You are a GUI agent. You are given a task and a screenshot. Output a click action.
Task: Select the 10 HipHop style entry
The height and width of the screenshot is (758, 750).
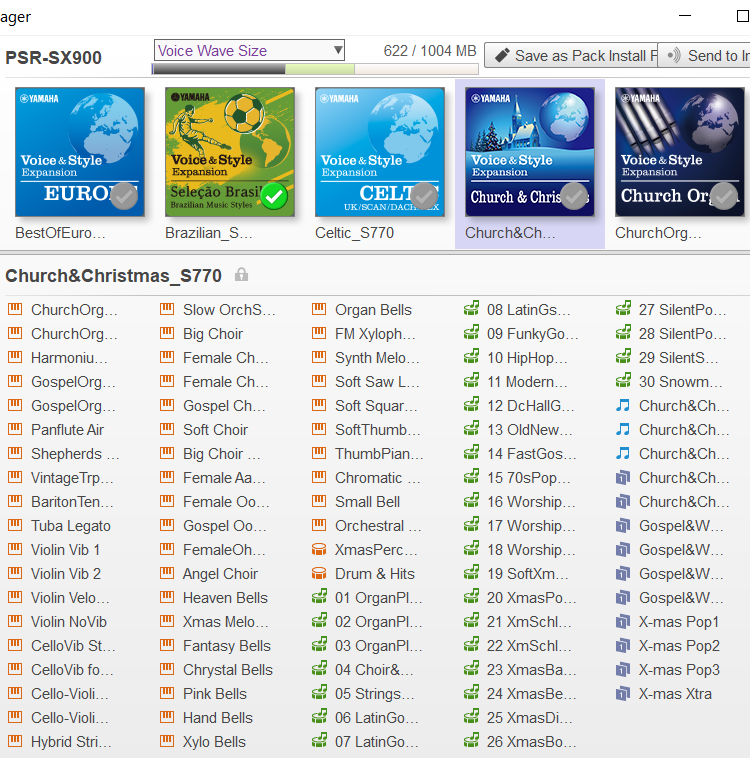click(x=516, y=358)
